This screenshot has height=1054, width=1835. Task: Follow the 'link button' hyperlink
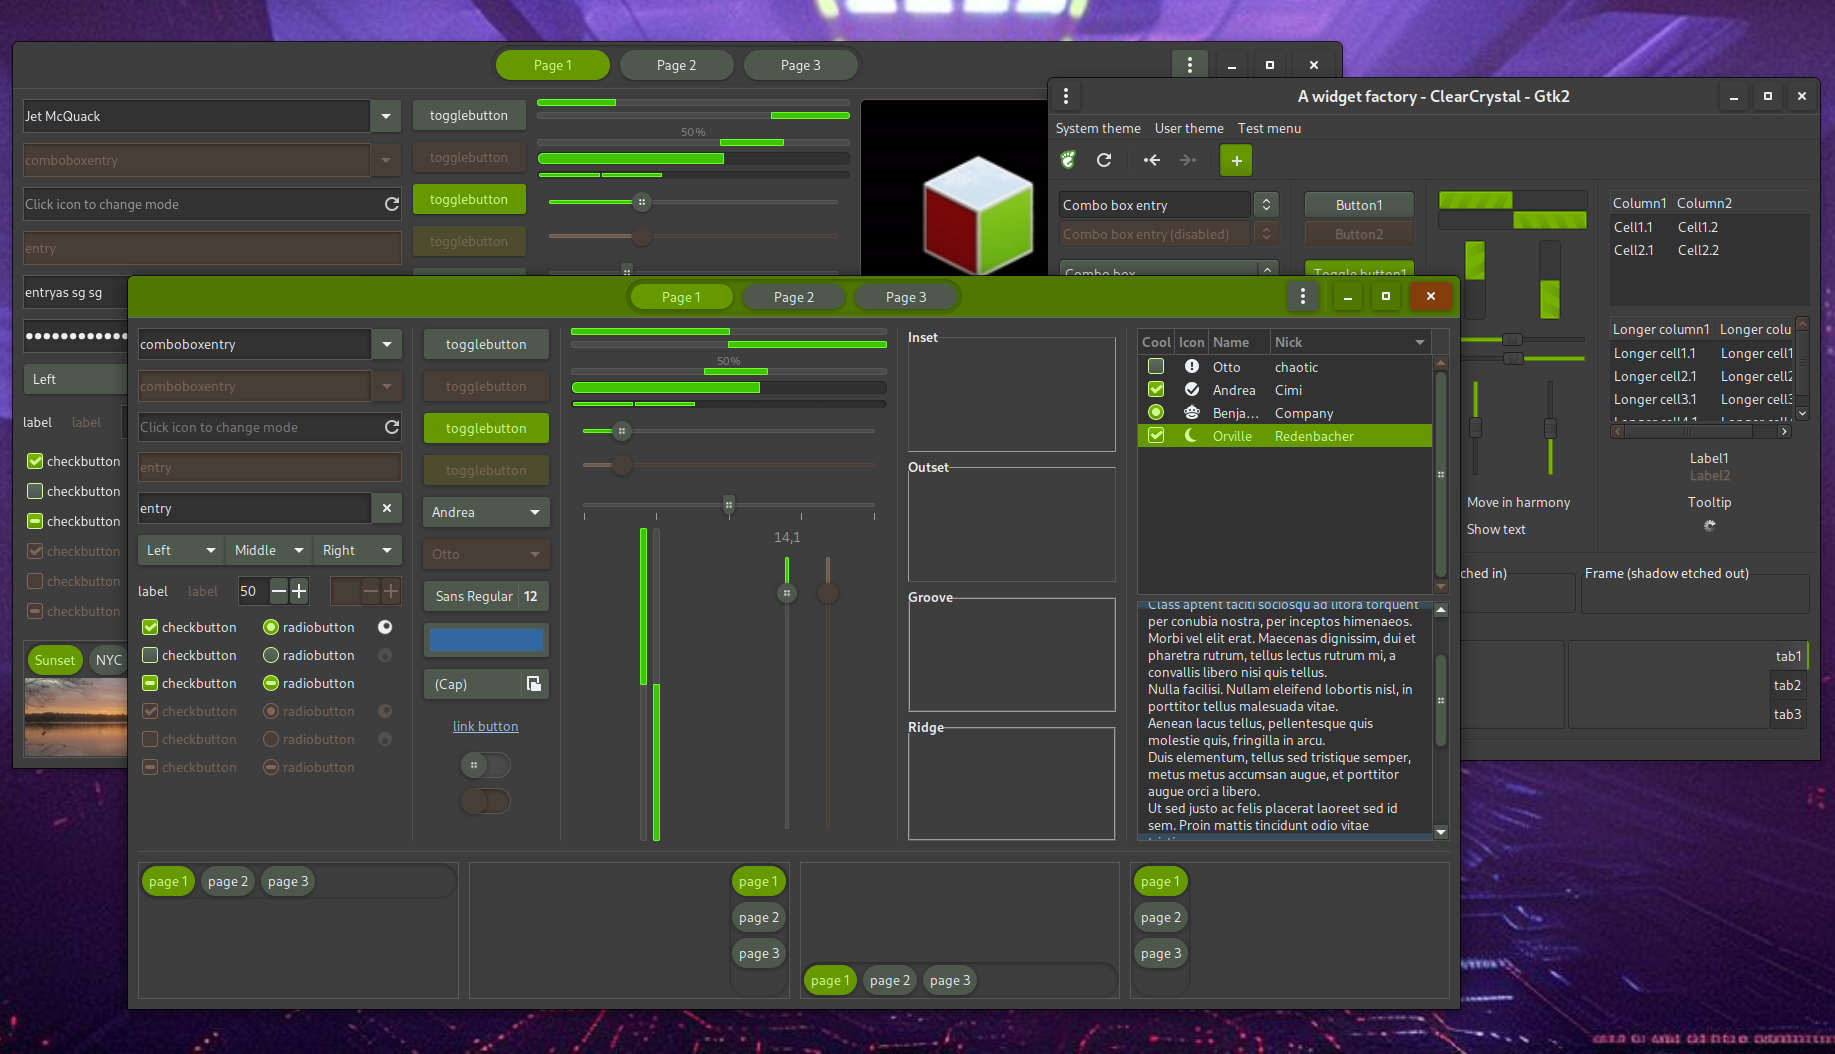(x=485, y=726)
